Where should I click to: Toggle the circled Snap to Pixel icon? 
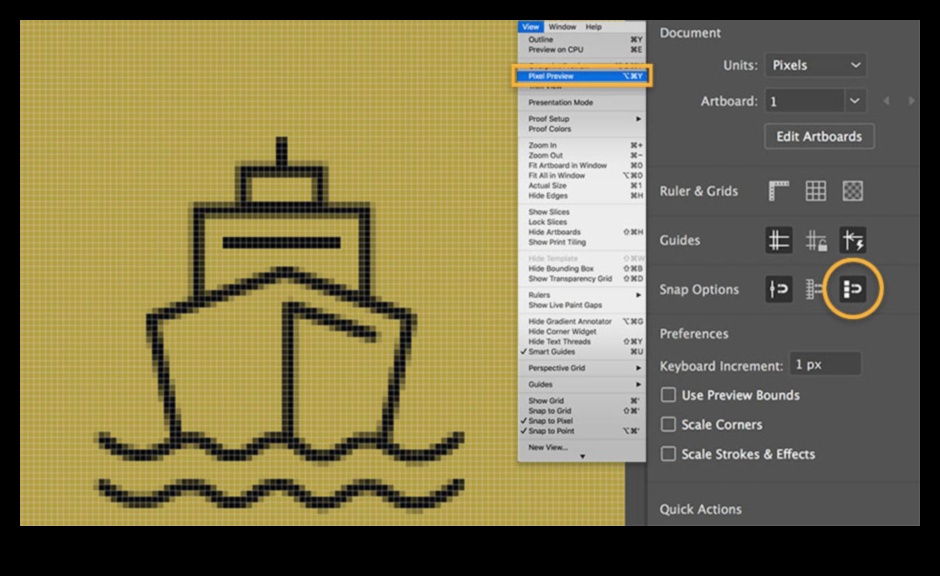pos(852,289)
